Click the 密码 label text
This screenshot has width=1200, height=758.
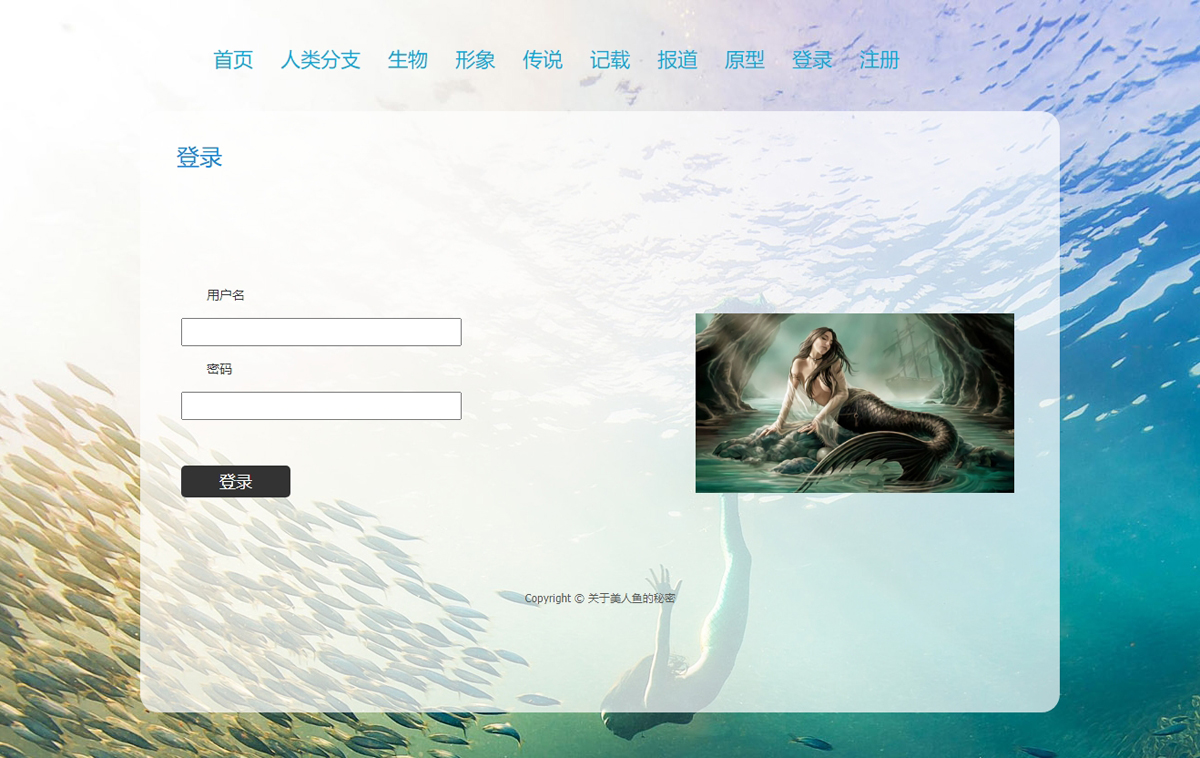pos(219,369)
